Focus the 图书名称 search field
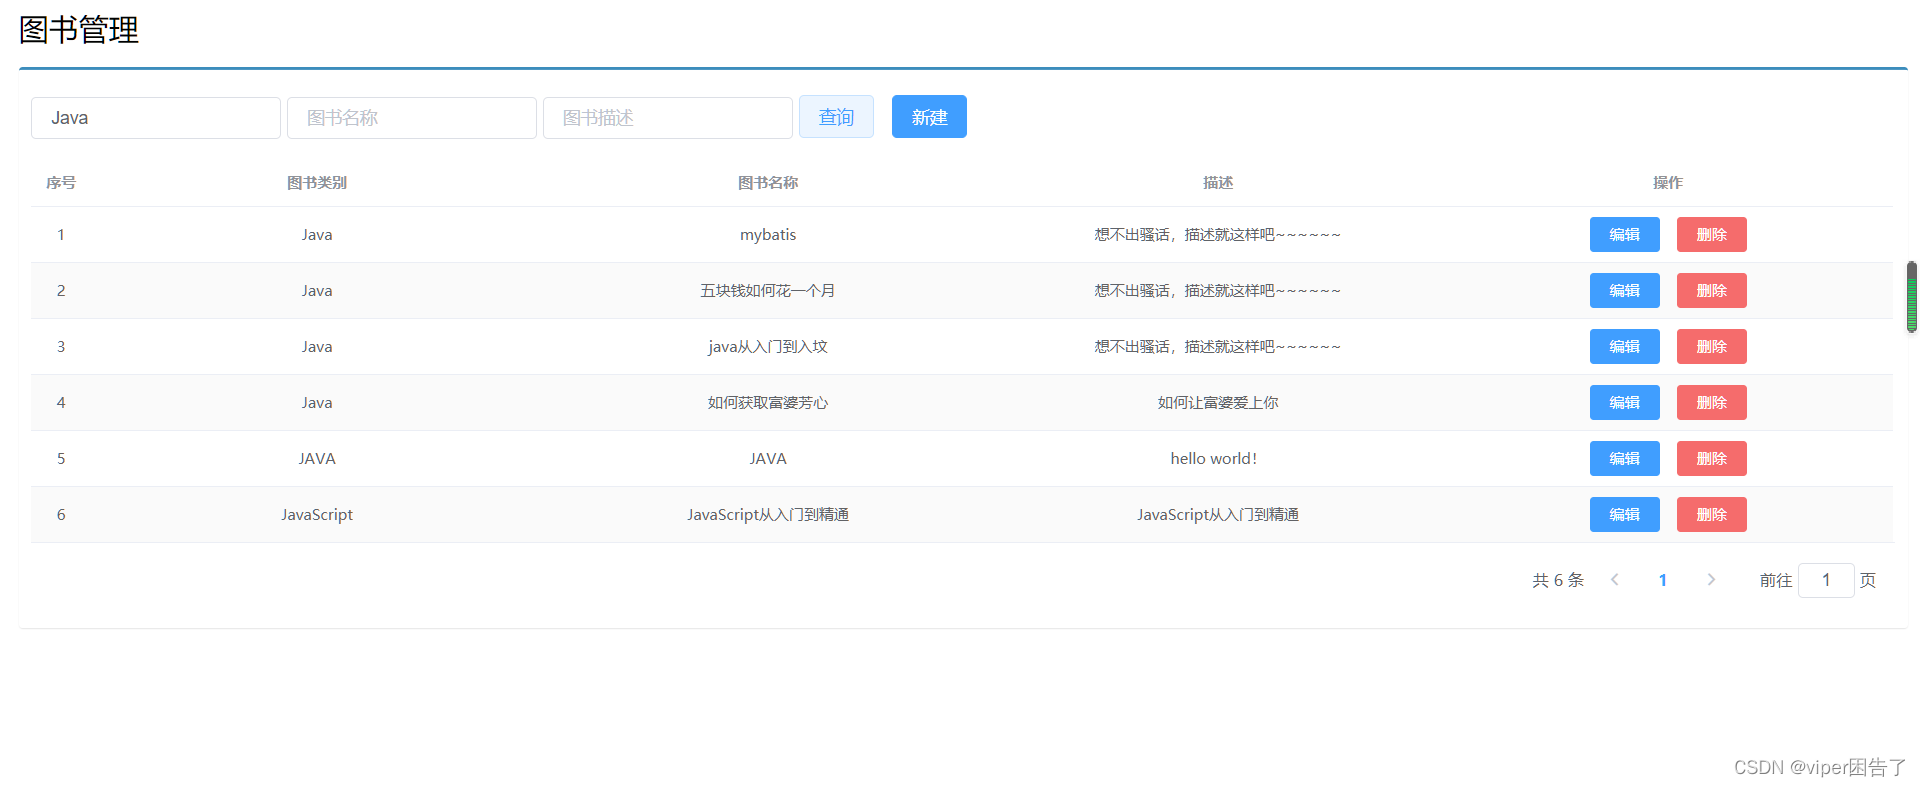1920x787 pixels. 412,118
